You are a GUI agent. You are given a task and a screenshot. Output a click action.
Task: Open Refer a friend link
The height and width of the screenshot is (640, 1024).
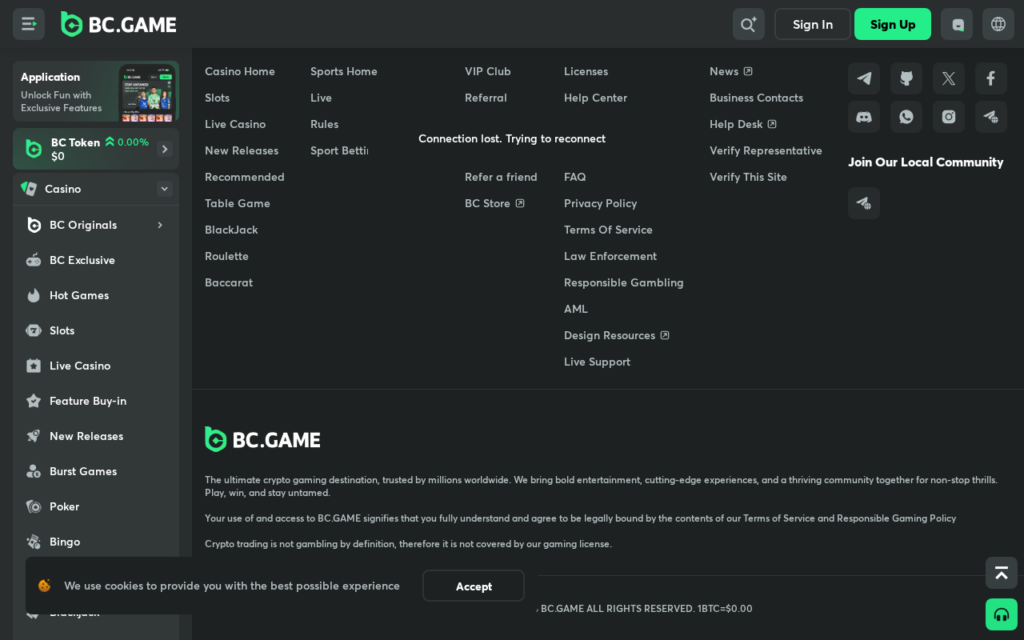(x=501, y=177)
